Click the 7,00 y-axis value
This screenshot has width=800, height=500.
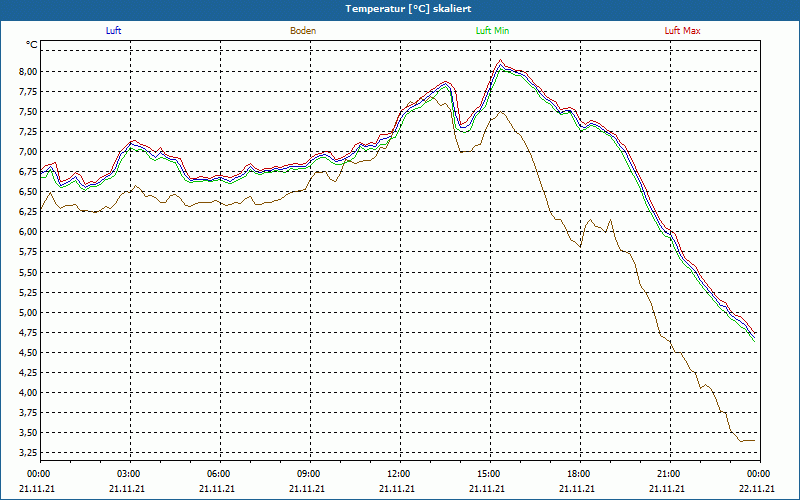coord(29,152)
